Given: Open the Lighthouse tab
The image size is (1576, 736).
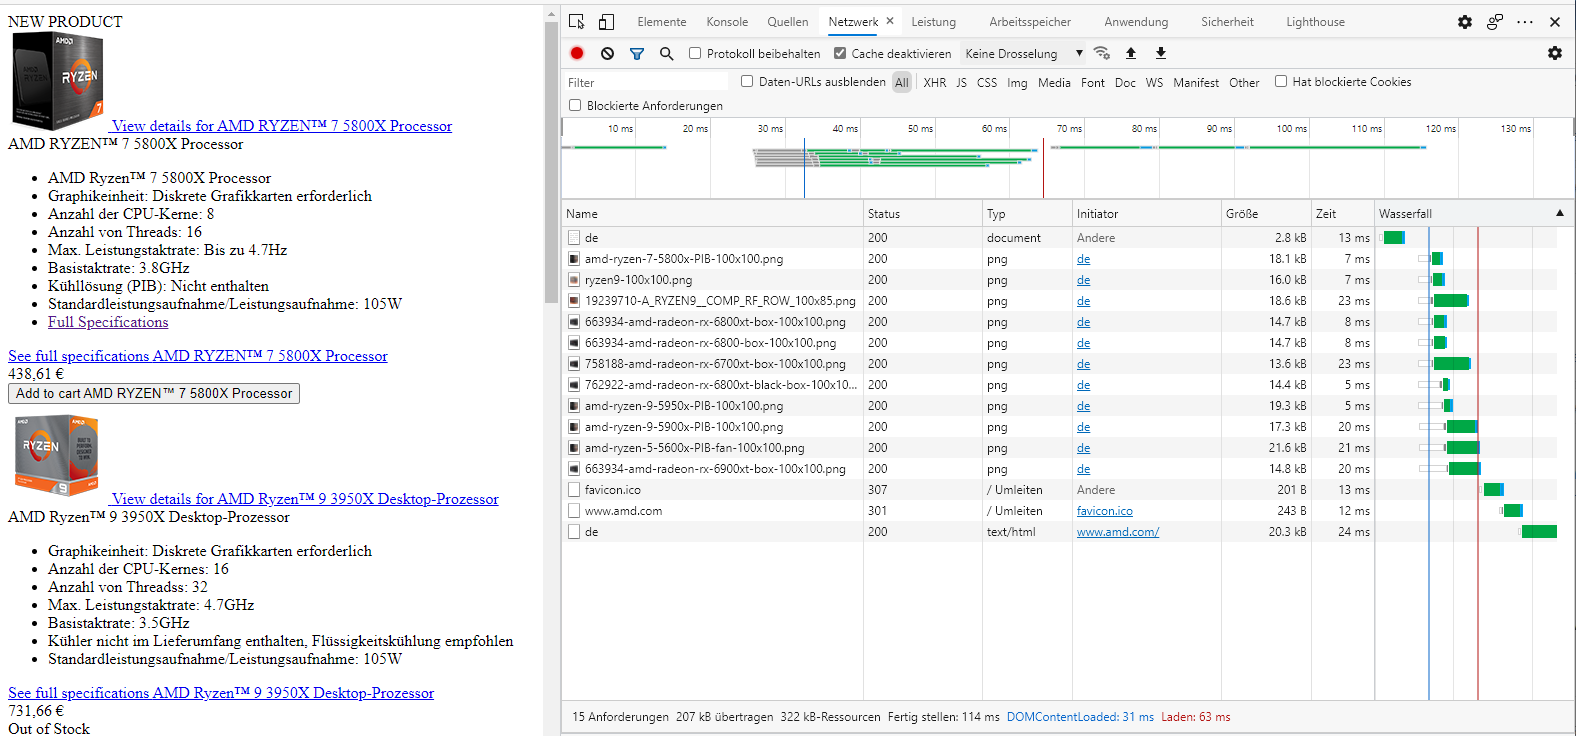Looking at the screenshot, I should [1315, 22].
